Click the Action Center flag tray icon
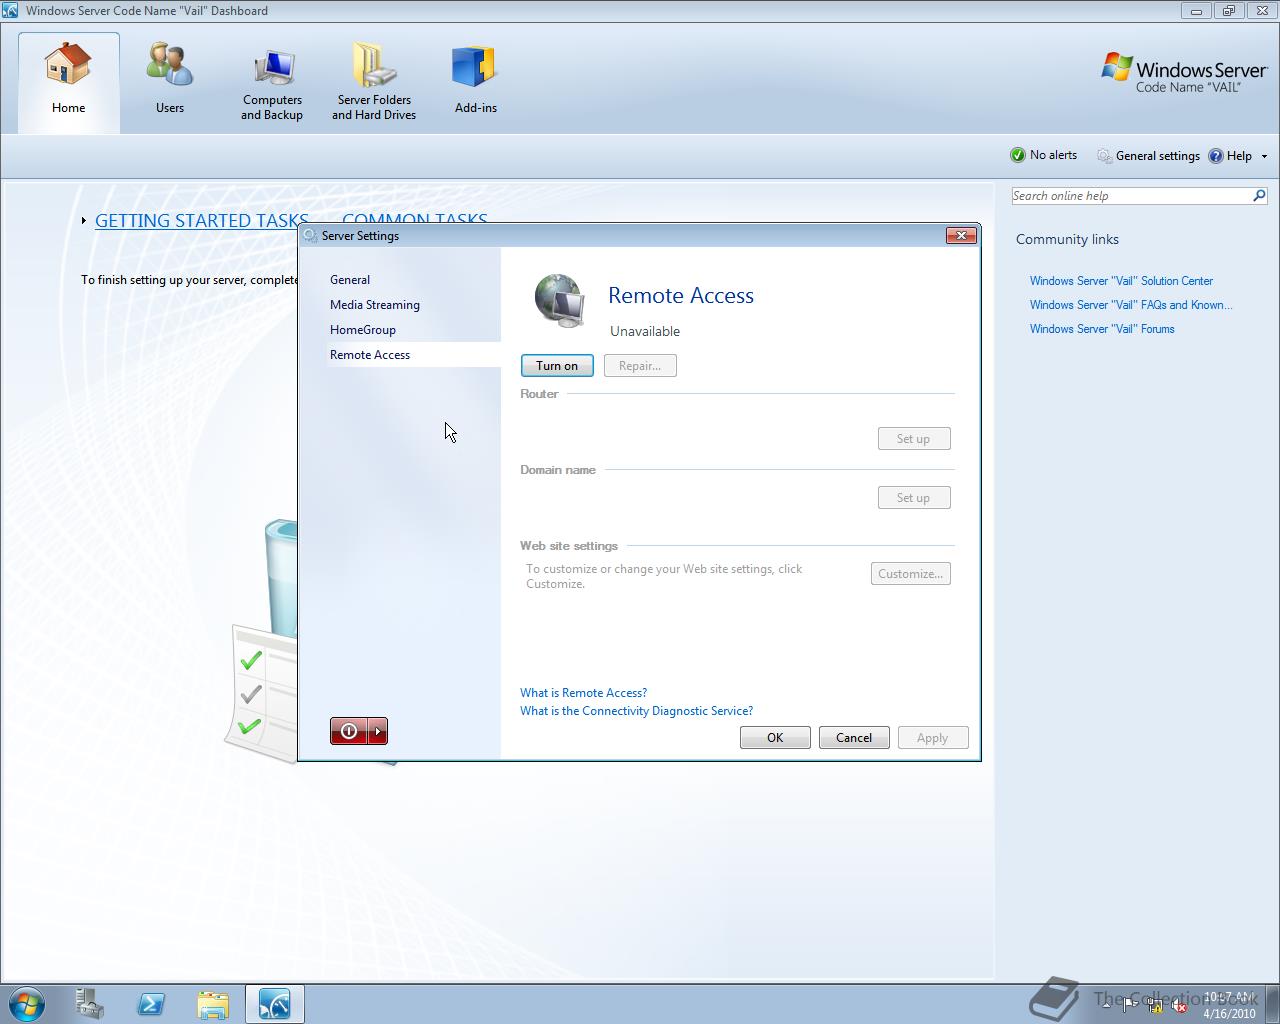The image size is (1280, 1024). (1130, 1006)
